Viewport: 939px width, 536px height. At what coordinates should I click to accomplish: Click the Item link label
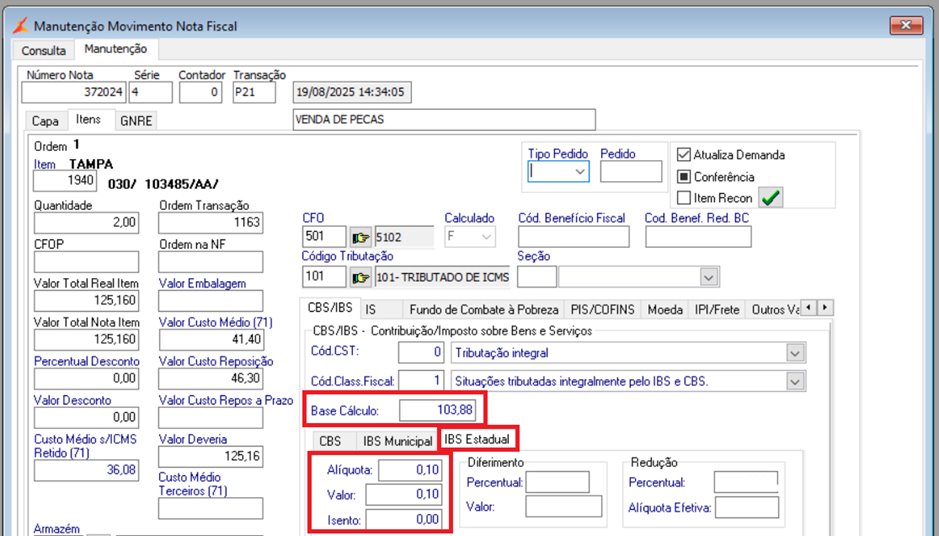coord(44,164)
